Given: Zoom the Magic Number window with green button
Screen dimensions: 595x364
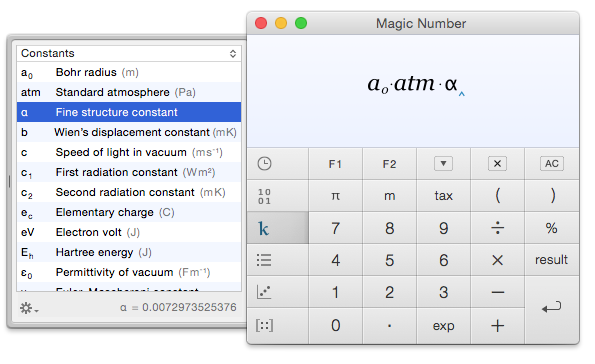Looking at the screenshot, I should pyautogui.click(x=301, y=23).
